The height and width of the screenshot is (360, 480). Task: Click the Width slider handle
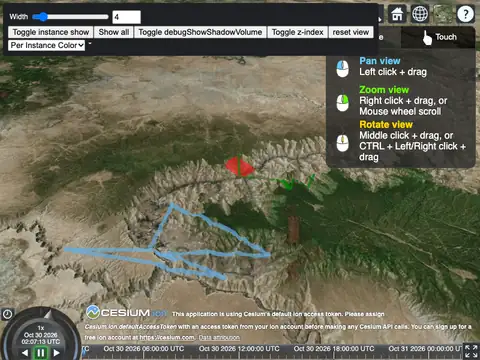coord(42,17)
